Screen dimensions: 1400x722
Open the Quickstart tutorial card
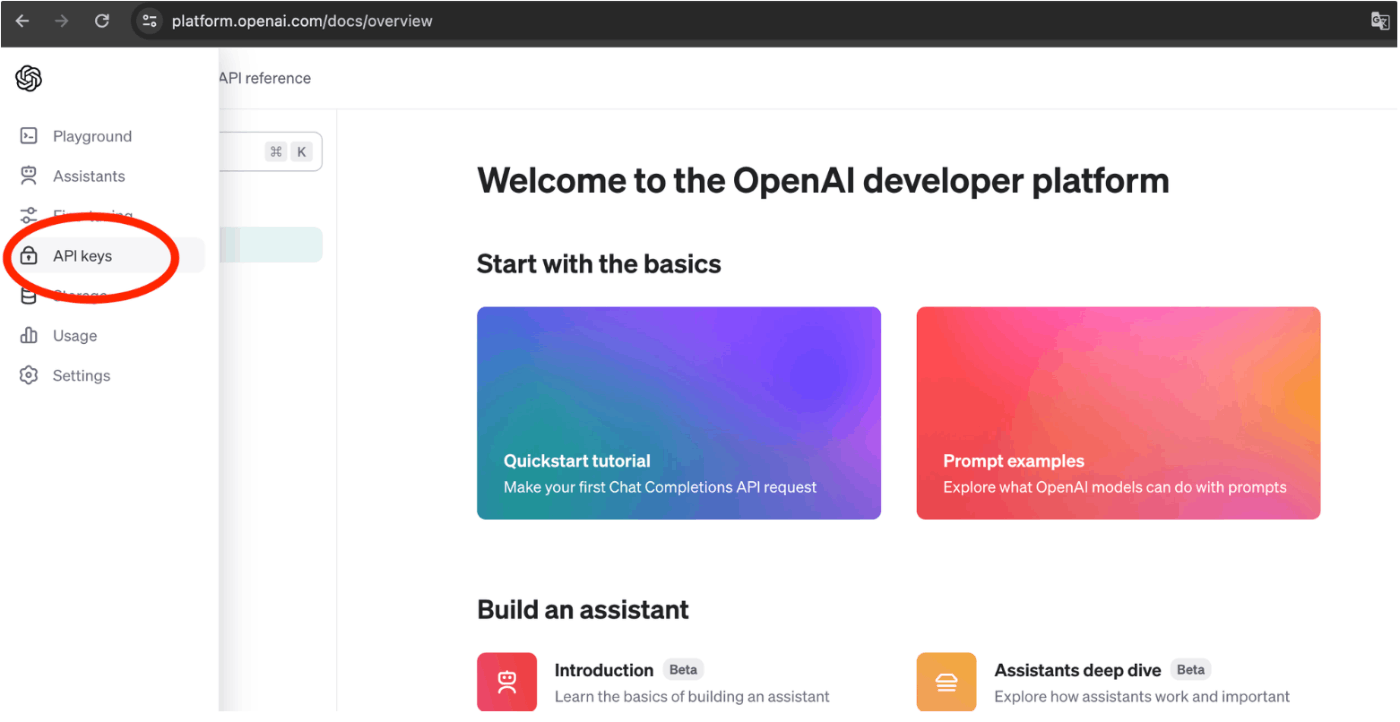[679, 413]
